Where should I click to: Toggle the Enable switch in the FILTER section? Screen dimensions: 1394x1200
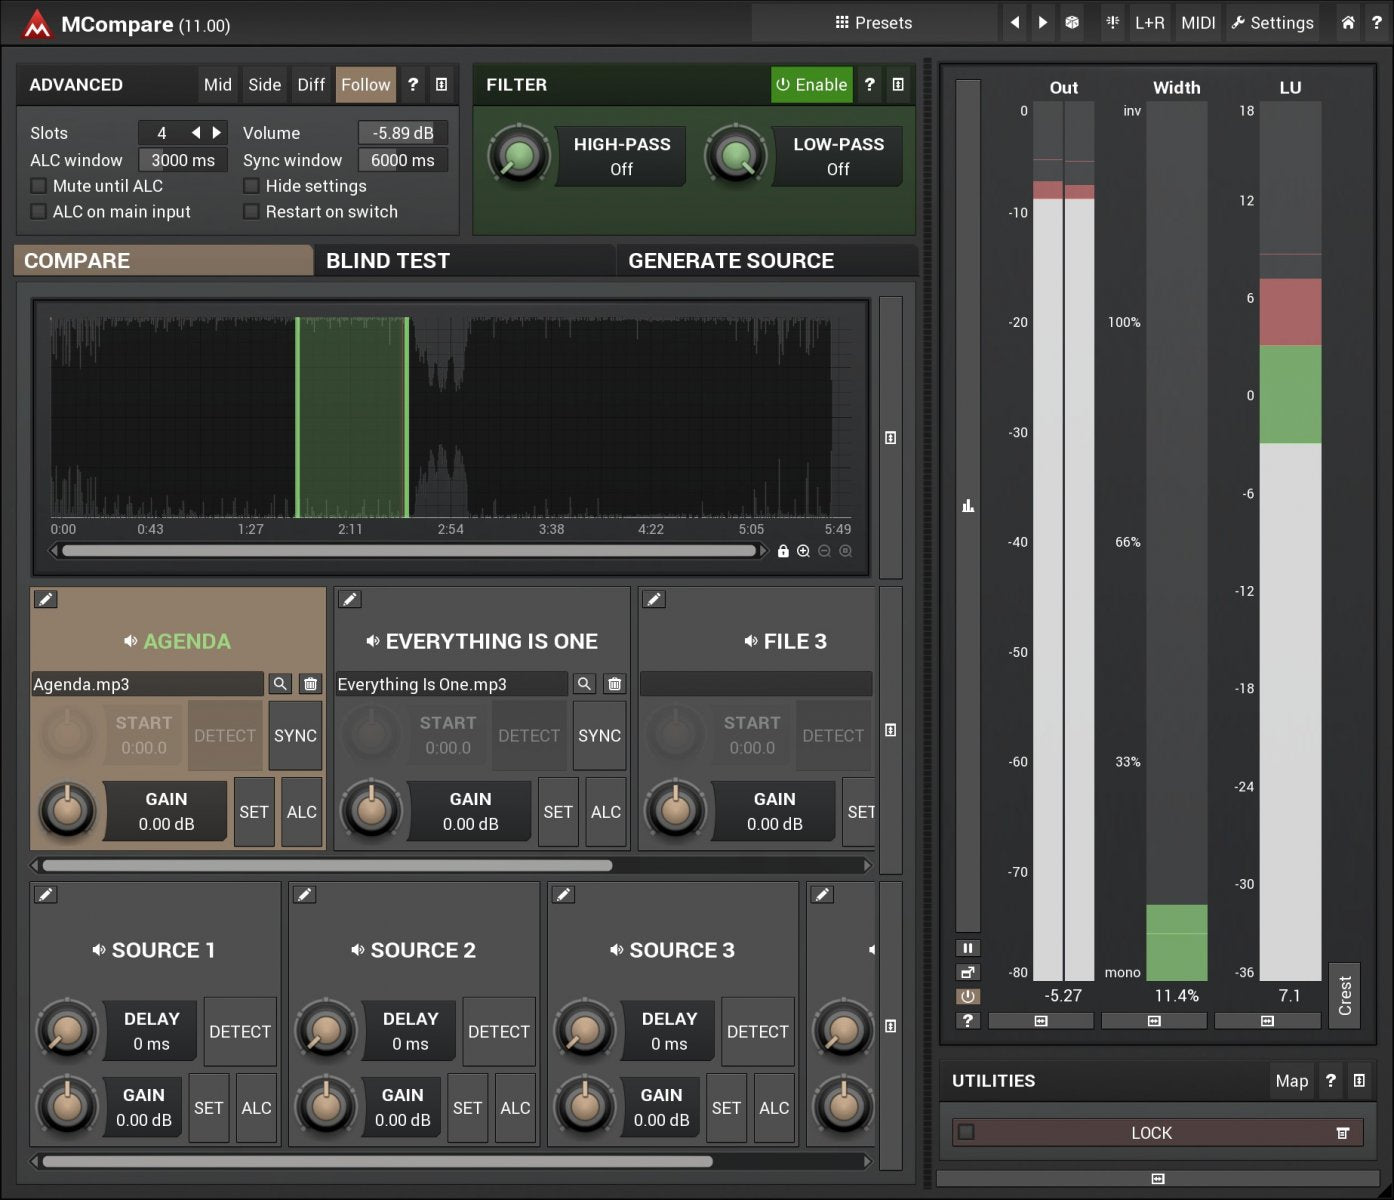coord(810,85)
